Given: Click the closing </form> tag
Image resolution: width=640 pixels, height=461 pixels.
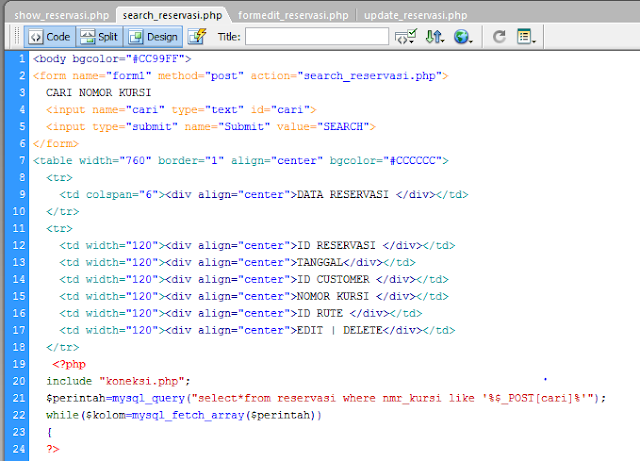Looking at the screenshot, I should click(x=56, y=144).
